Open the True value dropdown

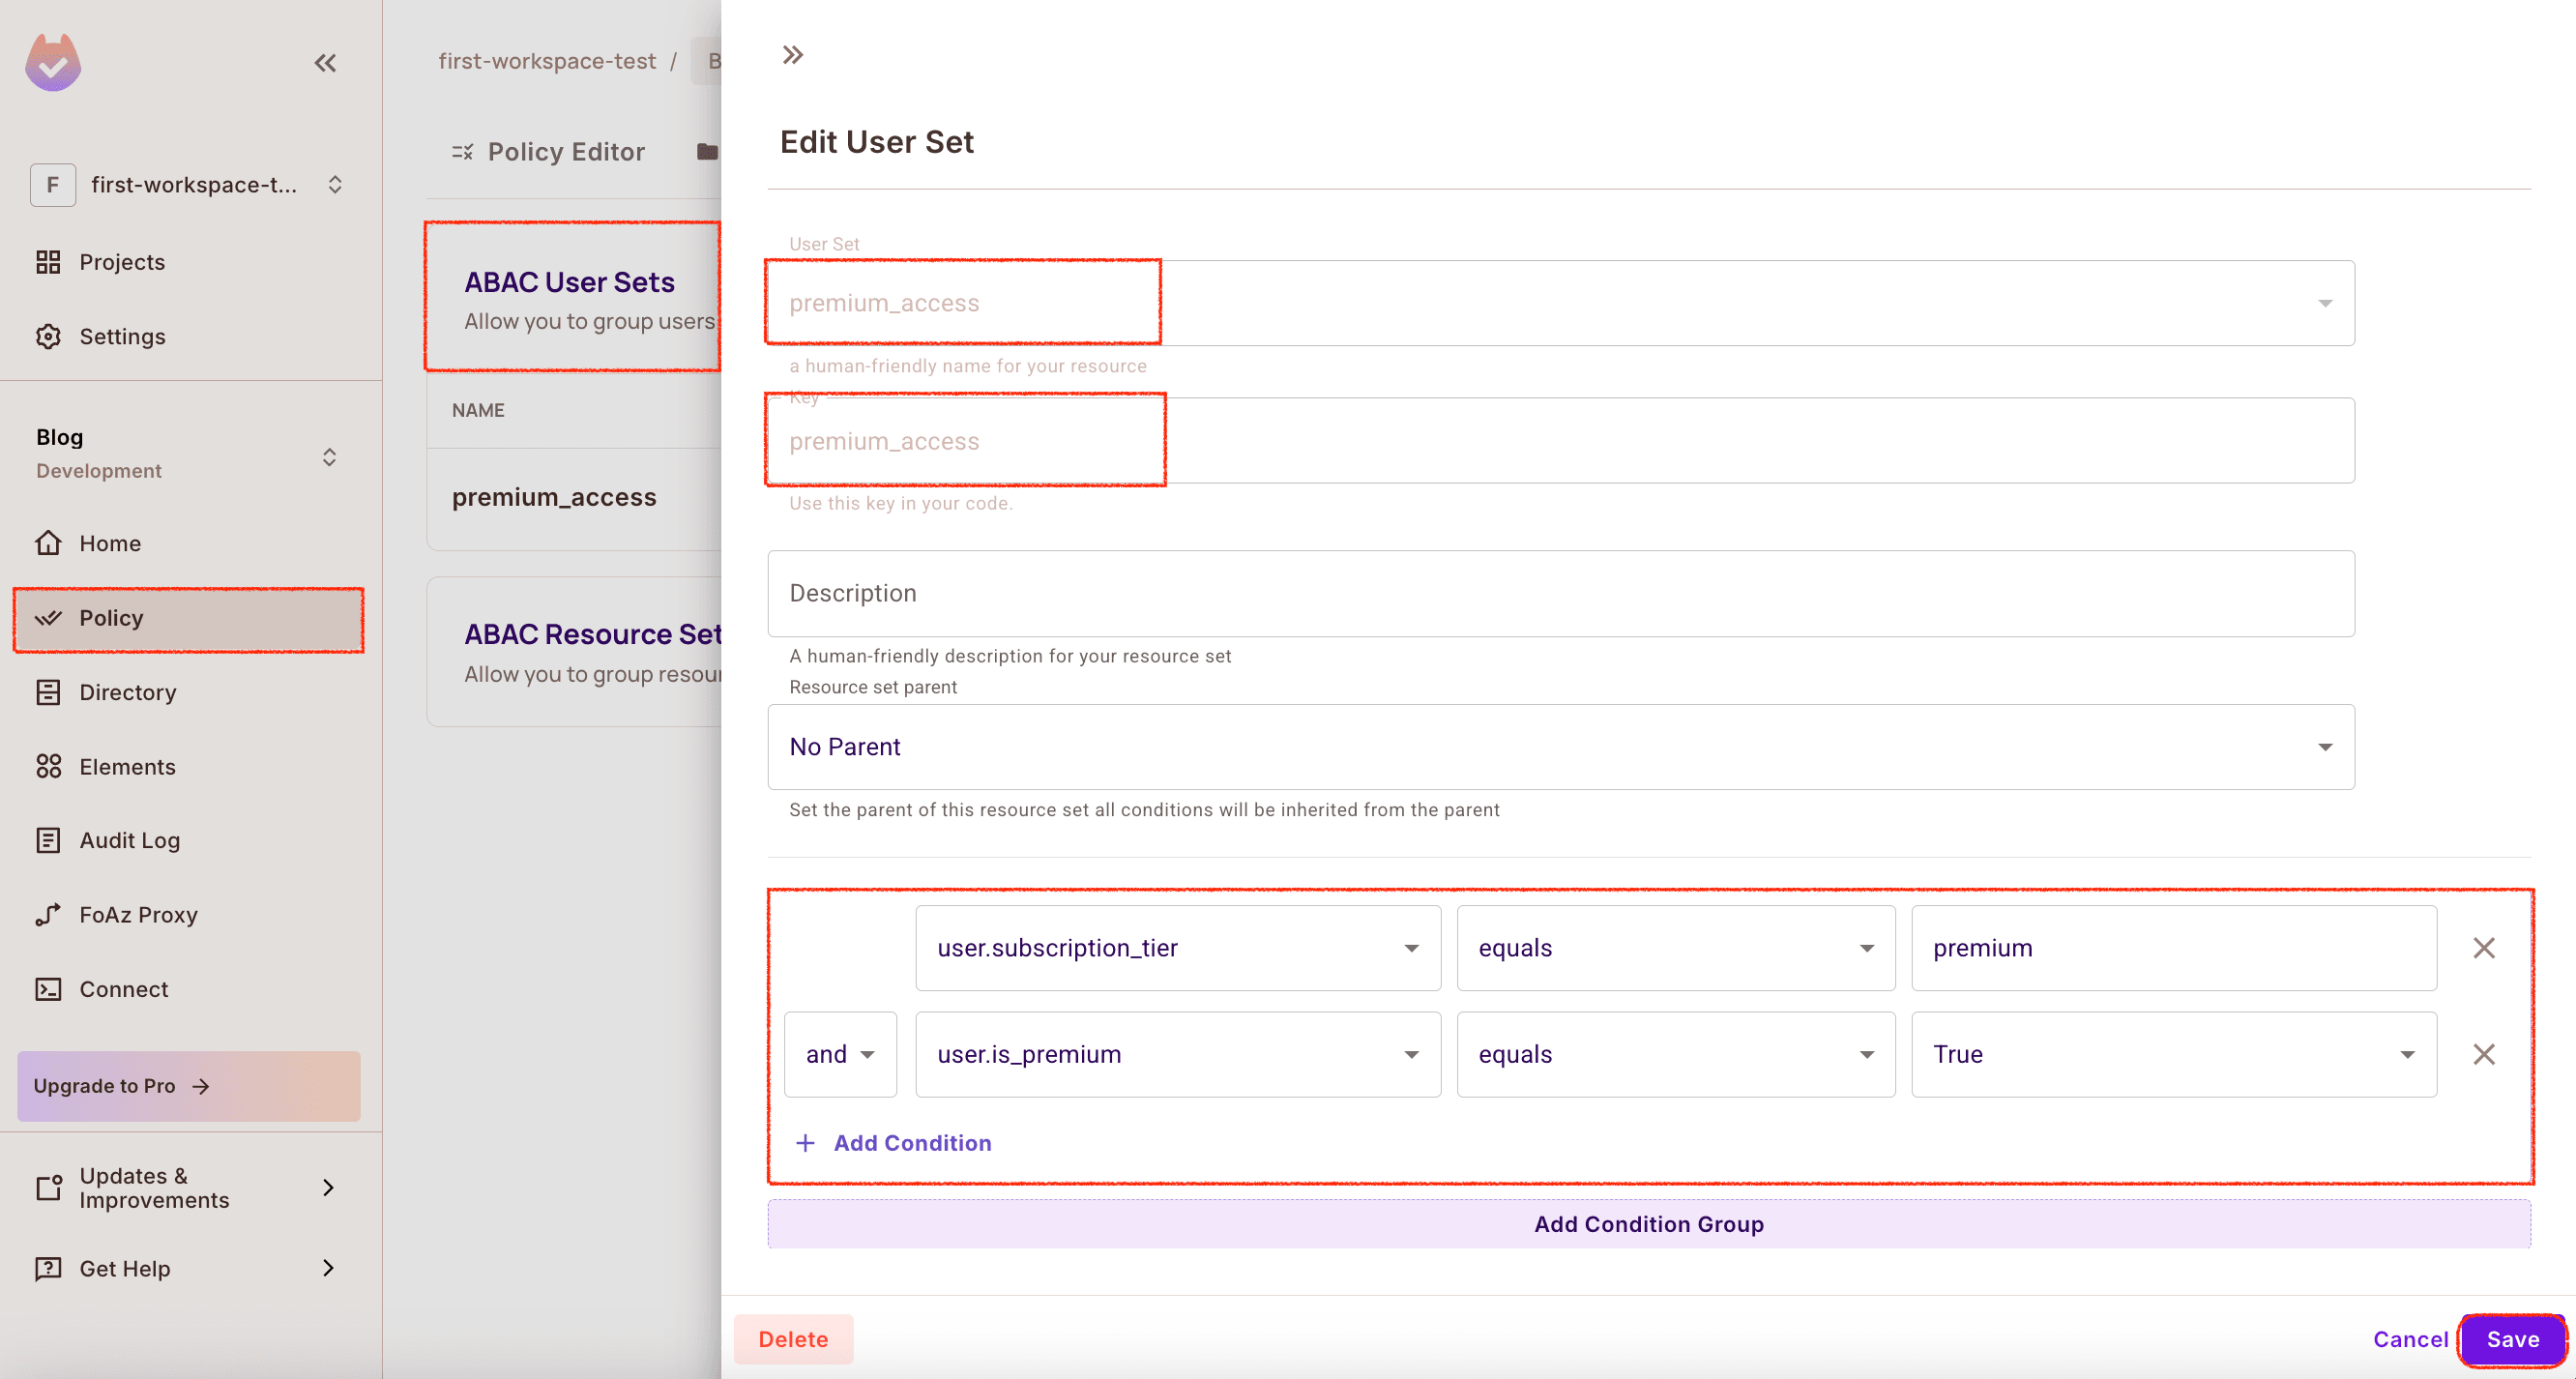pyautogui.click(x=2173, y=1054)
